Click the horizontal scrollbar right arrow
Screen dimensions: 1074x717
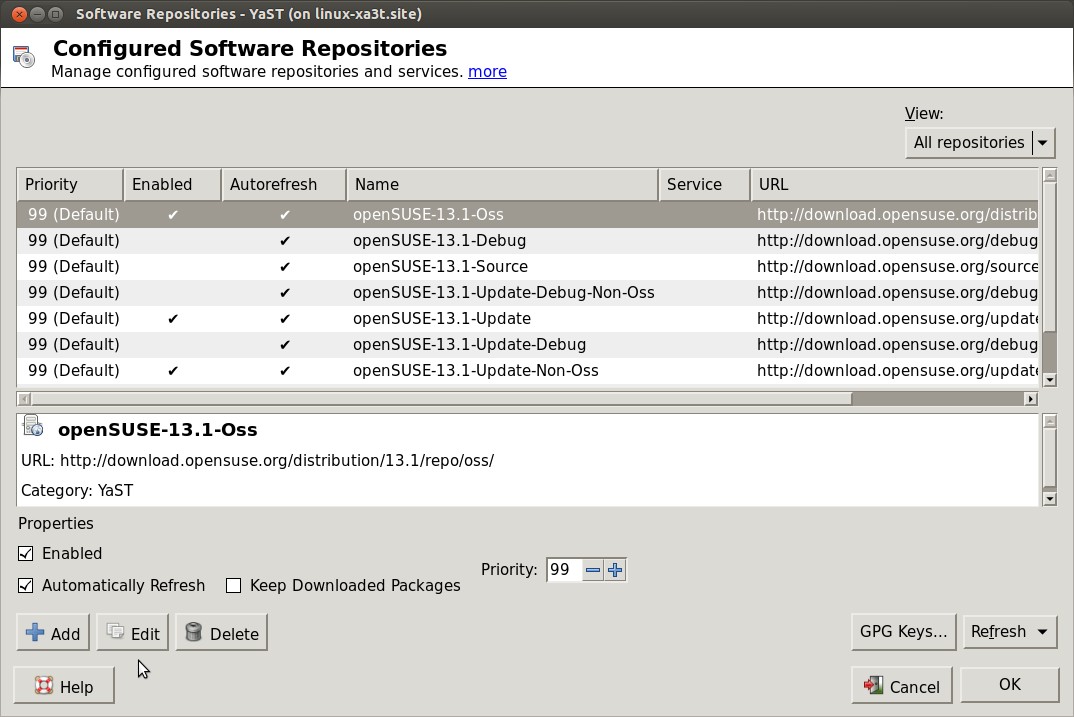click(1031, 399)
